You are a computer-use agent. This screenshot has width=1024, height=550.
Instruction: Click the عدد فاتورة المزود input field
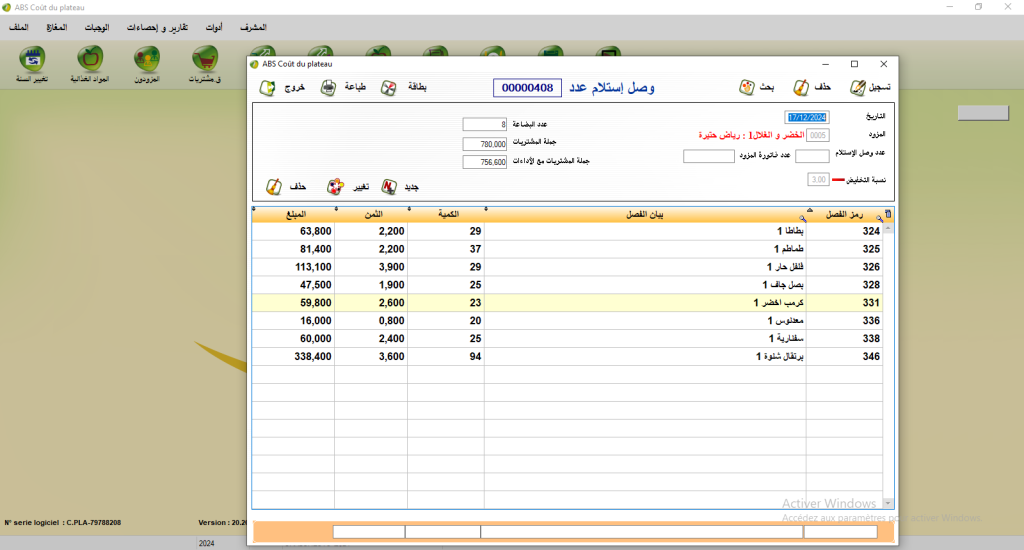click(709, 156)
